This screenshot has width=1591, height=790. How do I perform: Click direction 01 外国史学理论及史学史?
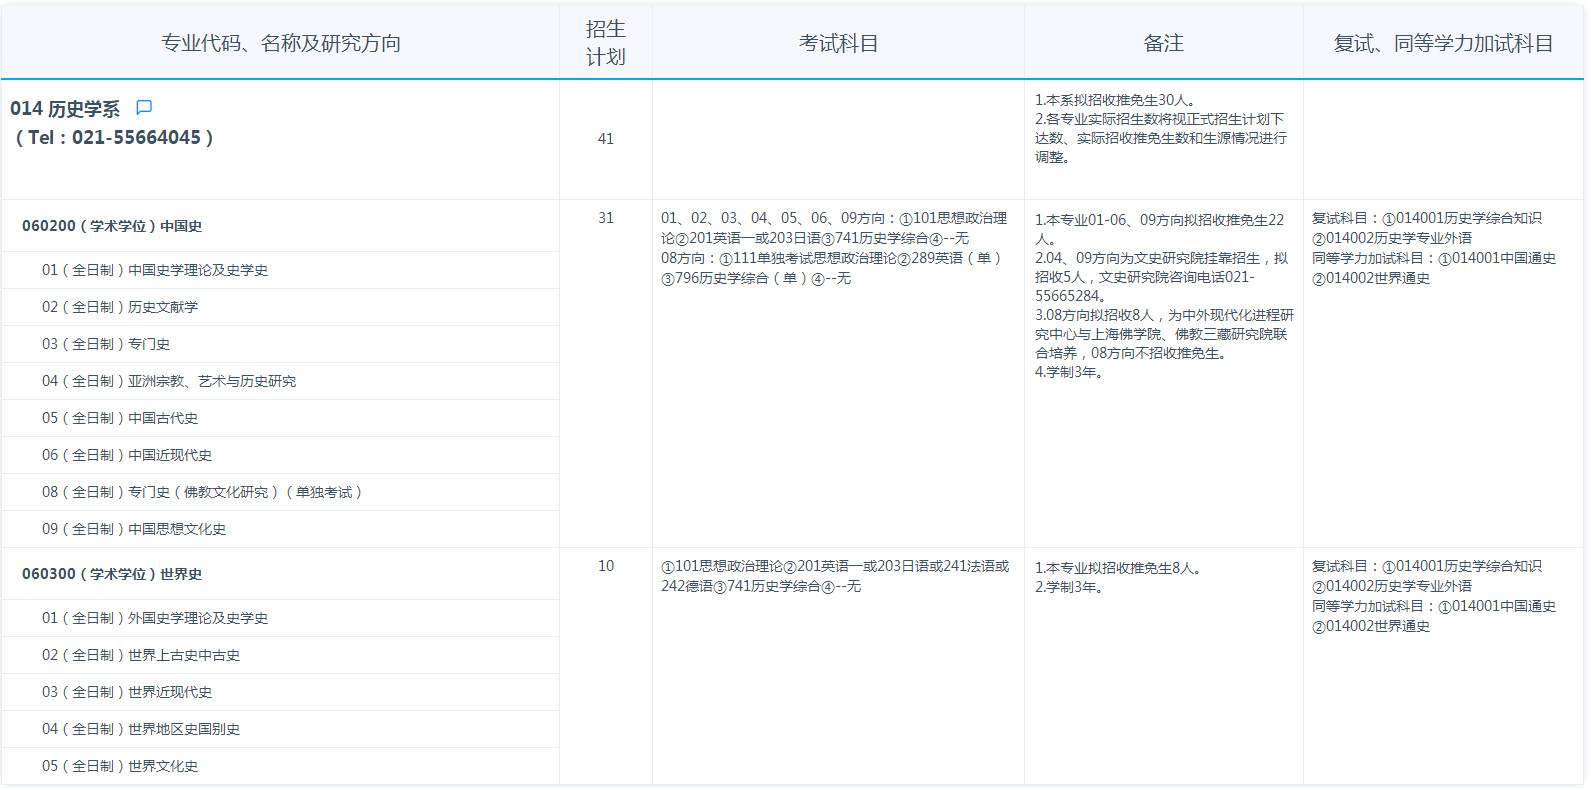[155, 618]
